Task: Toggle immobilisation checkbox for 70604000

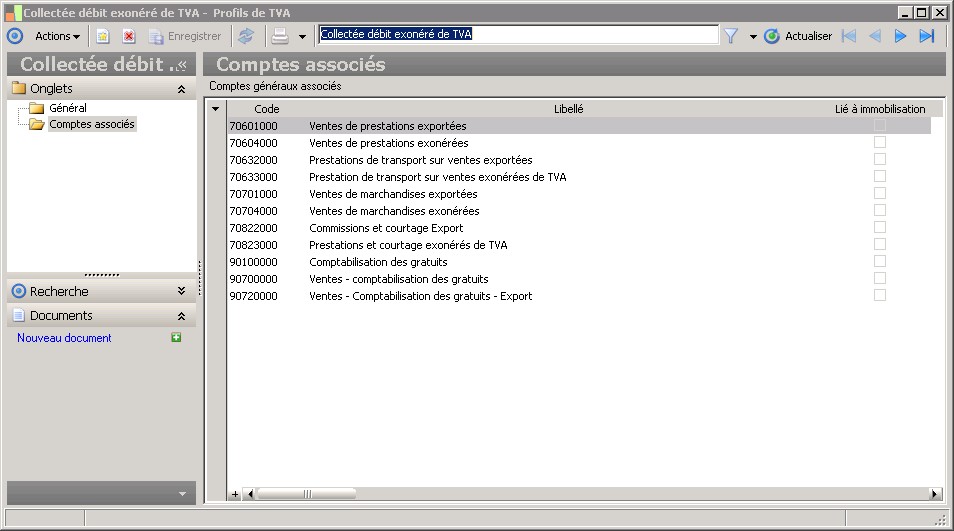Action: [x=880, y=142]
